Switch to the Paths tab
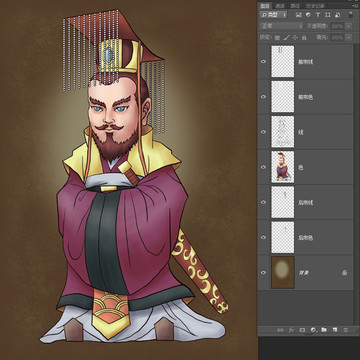The height and width of the screenshot is (360, 360). (295, 6)
